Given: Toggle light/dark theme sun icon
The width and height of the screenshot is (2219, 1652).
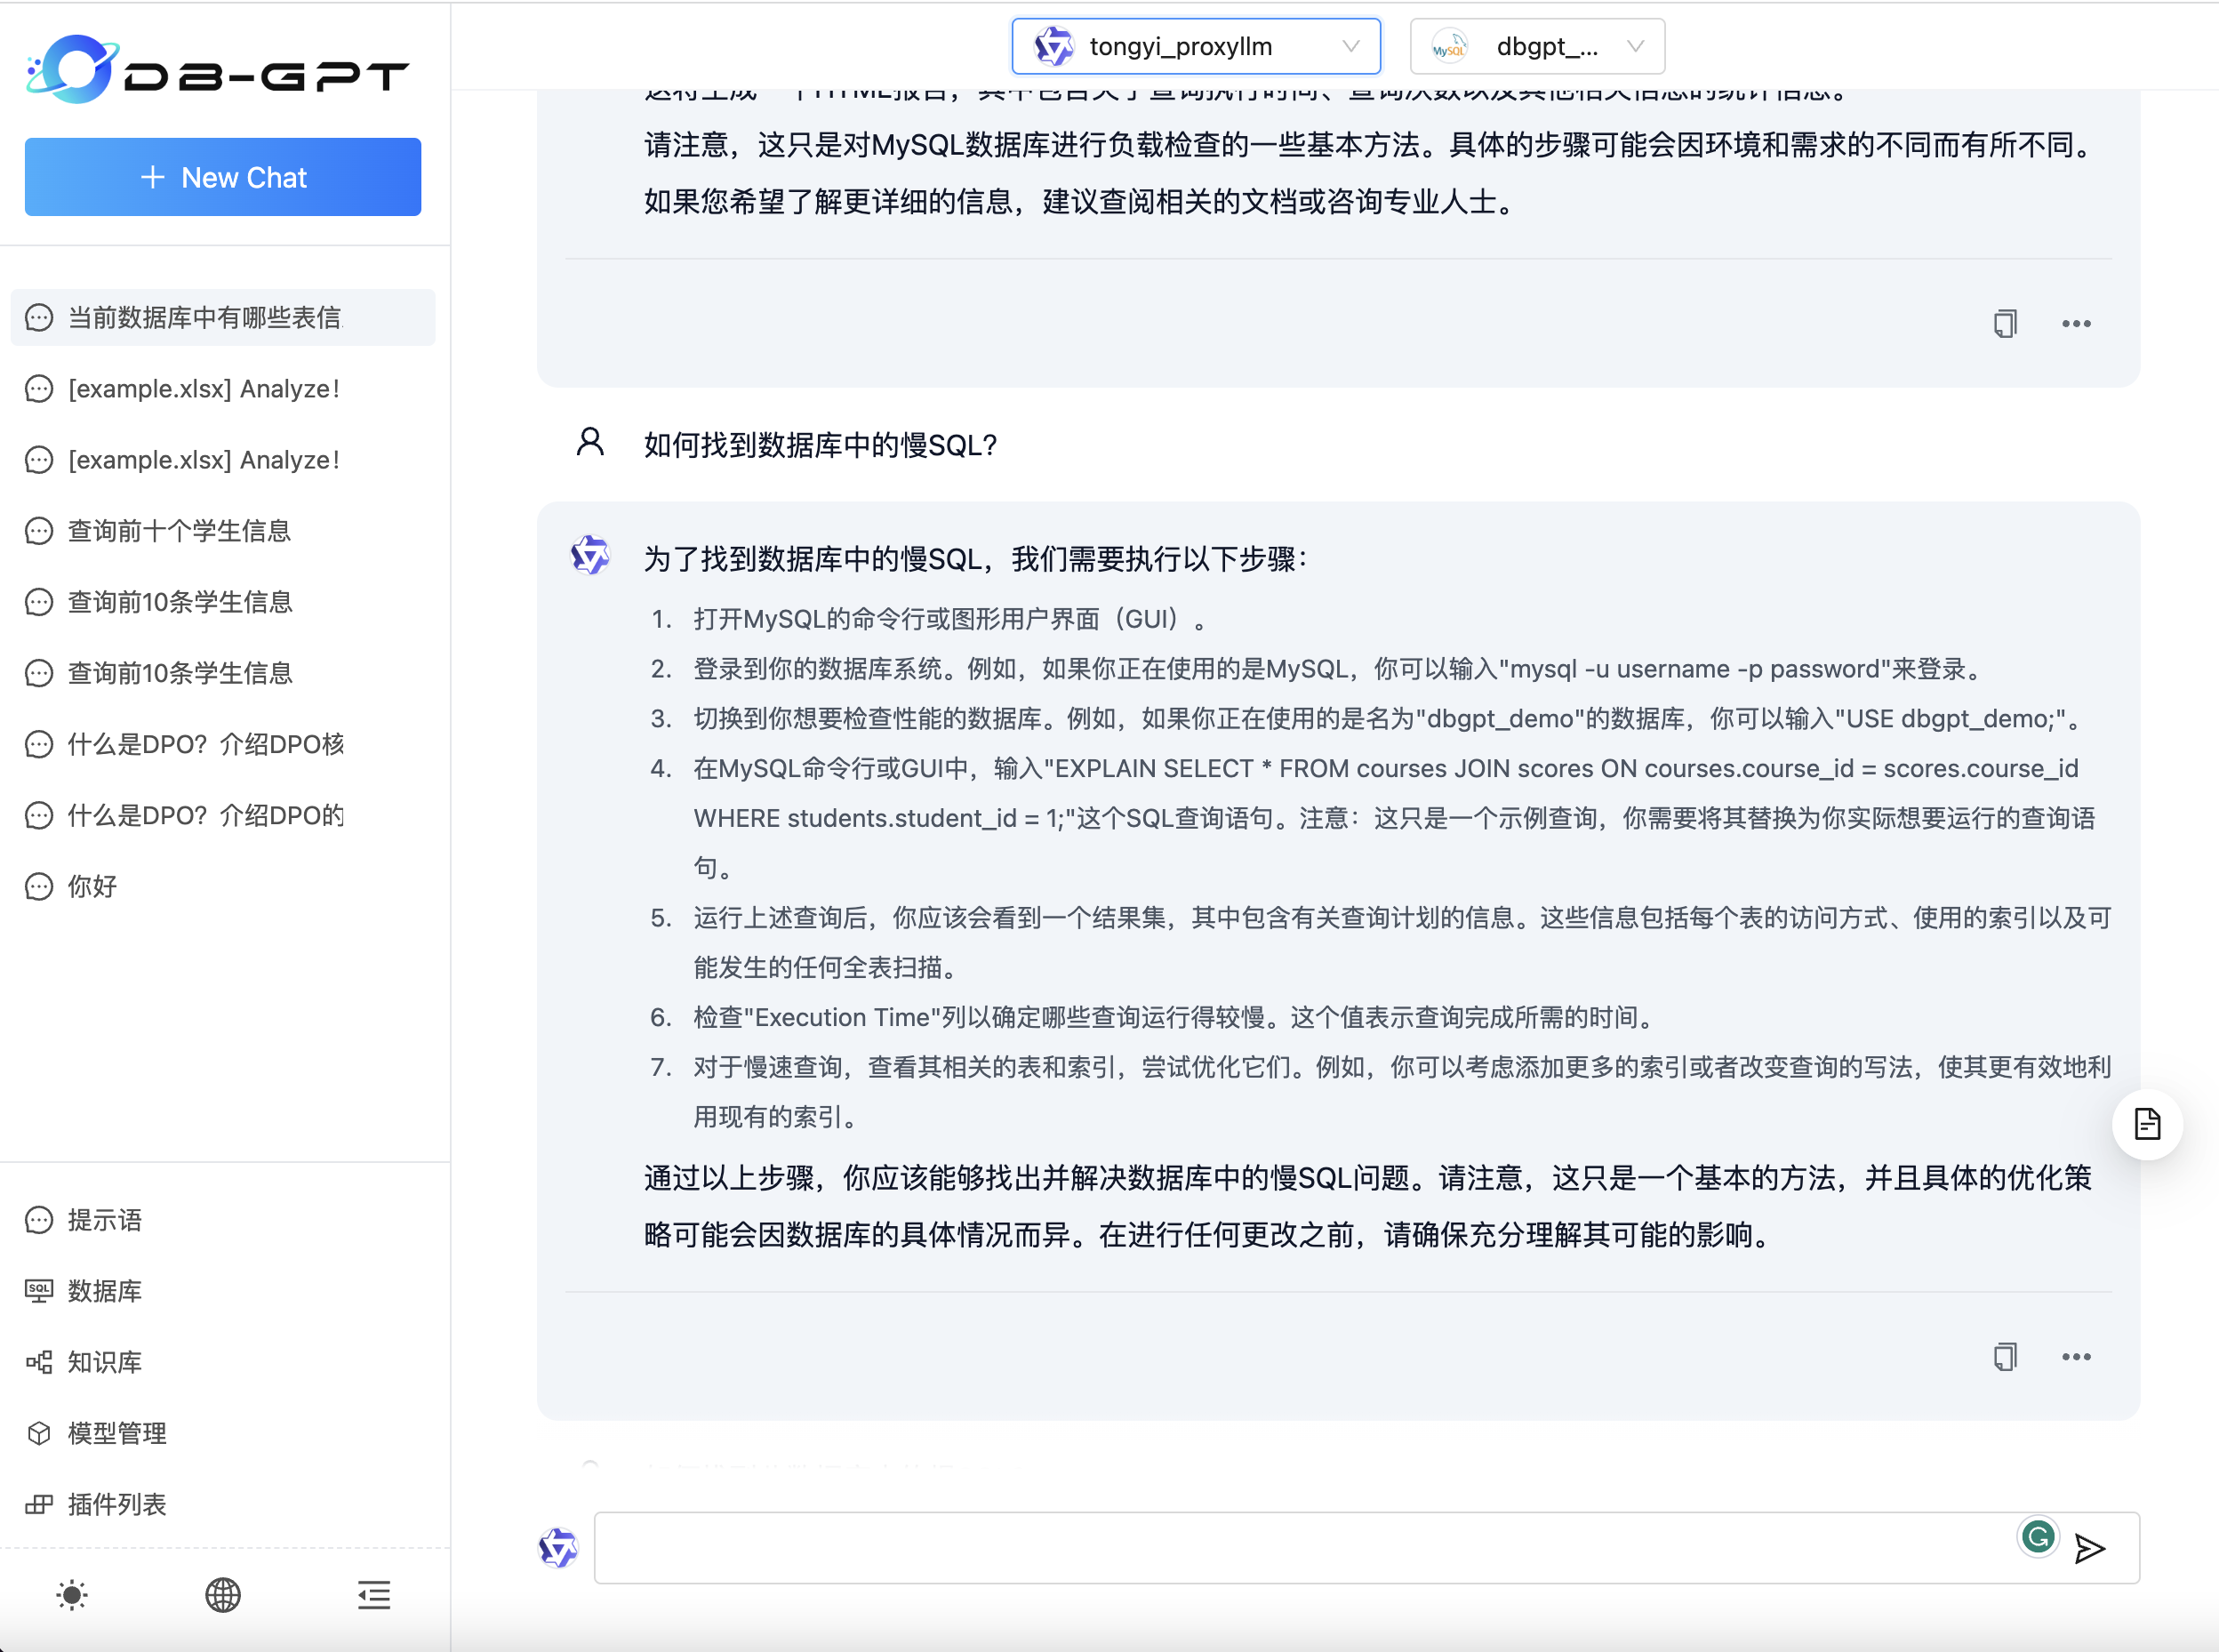Looking at the screenshot, I should point(72,1595).
